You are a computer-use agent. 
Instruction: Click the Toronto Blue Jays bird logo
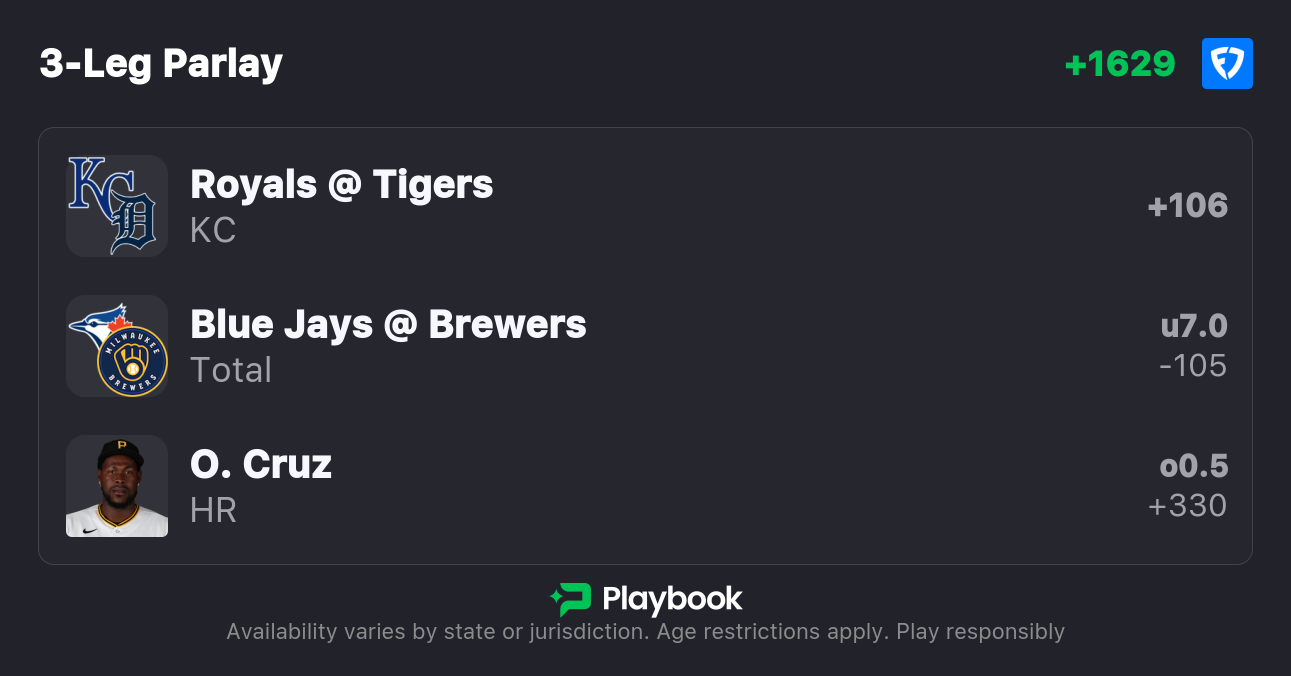(x=100, y=322)
